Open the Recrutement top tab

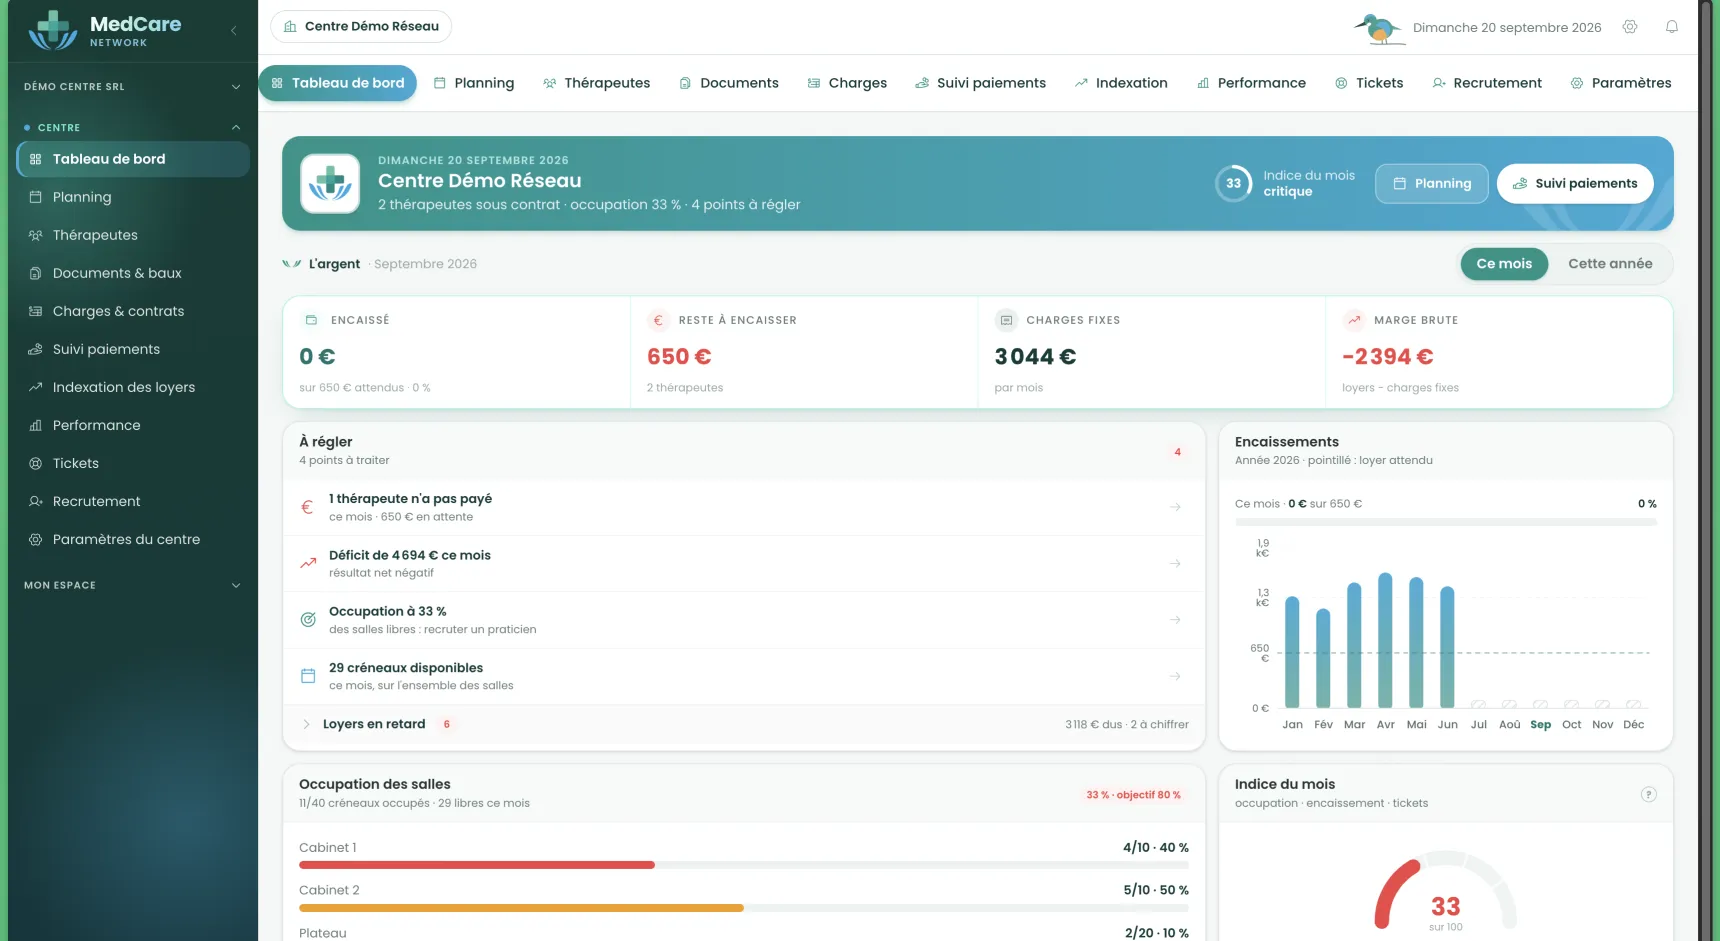(x=1487, y=83)
